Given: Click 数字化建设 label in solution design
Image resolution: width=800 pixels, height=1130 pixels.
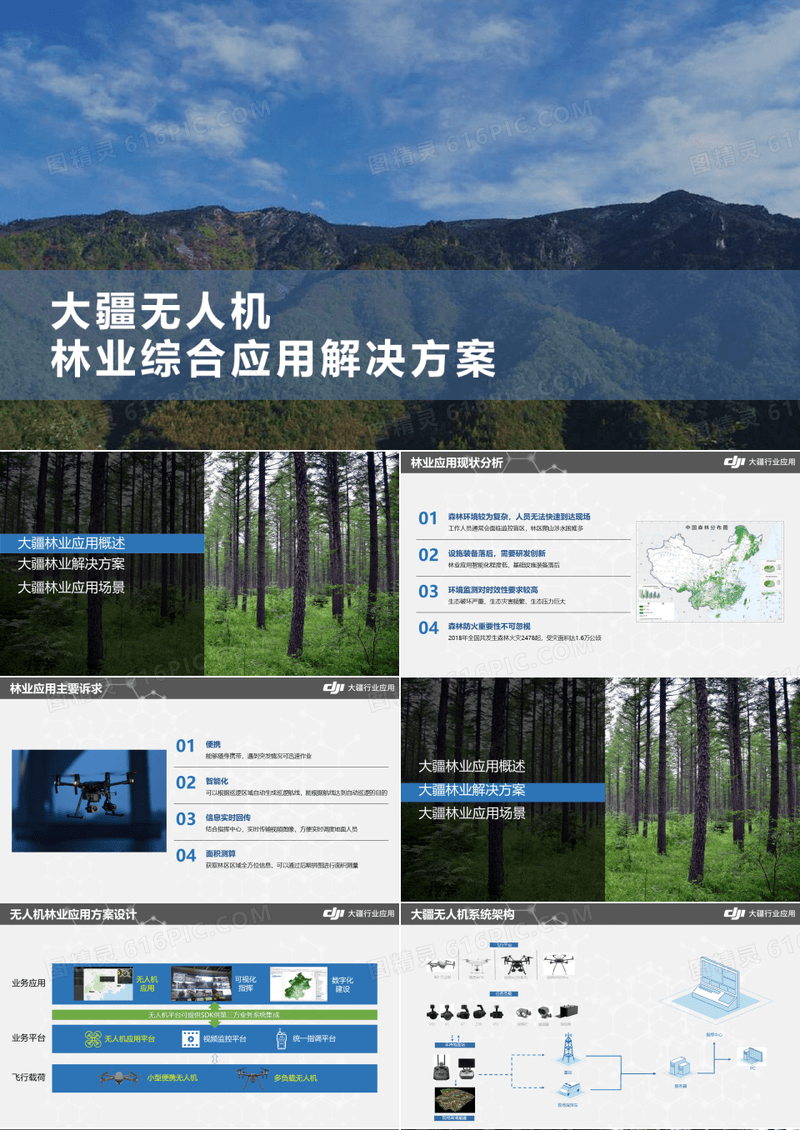Looking at the screenshot, I should [342, 984].
